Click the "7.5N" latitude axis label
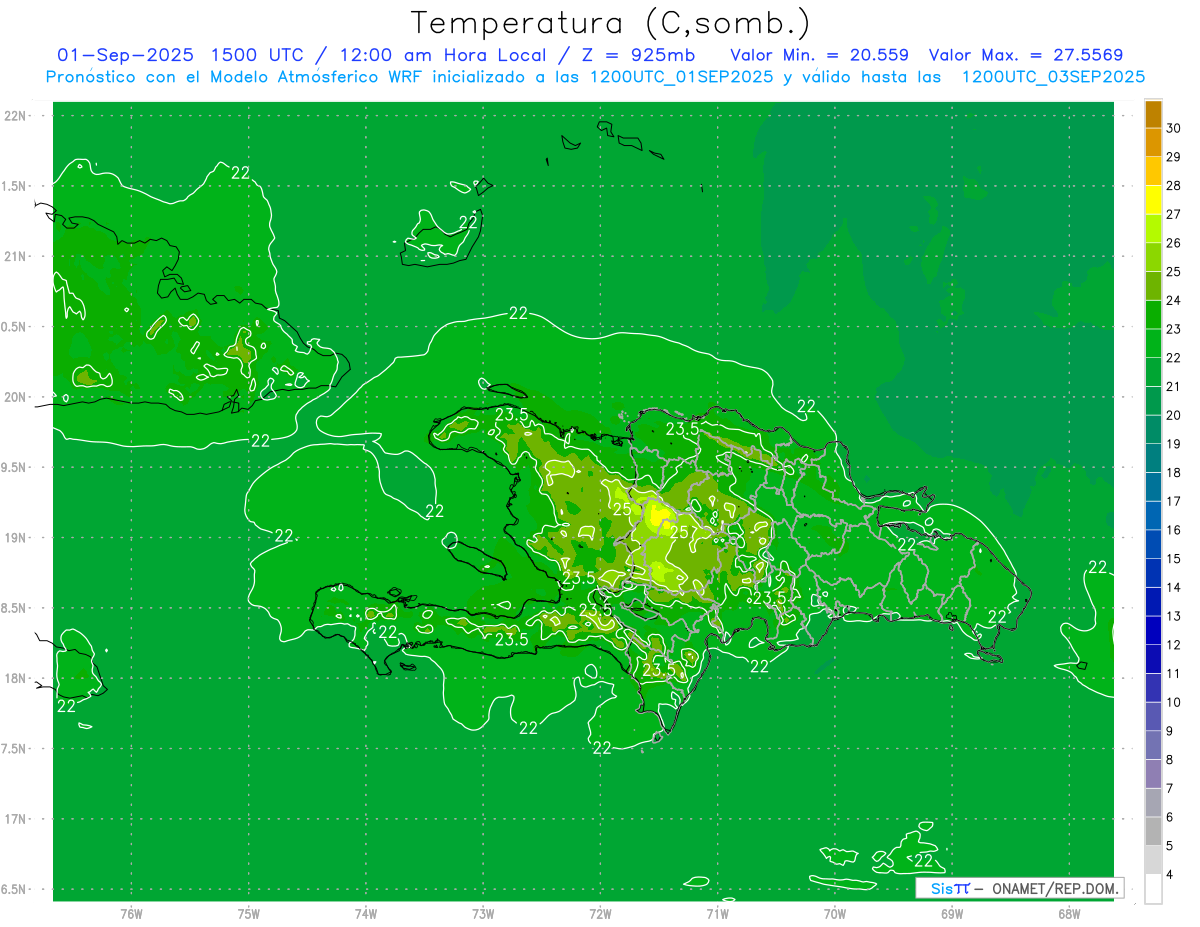Screen dimensions: 1200x927 tap(14, 748)
